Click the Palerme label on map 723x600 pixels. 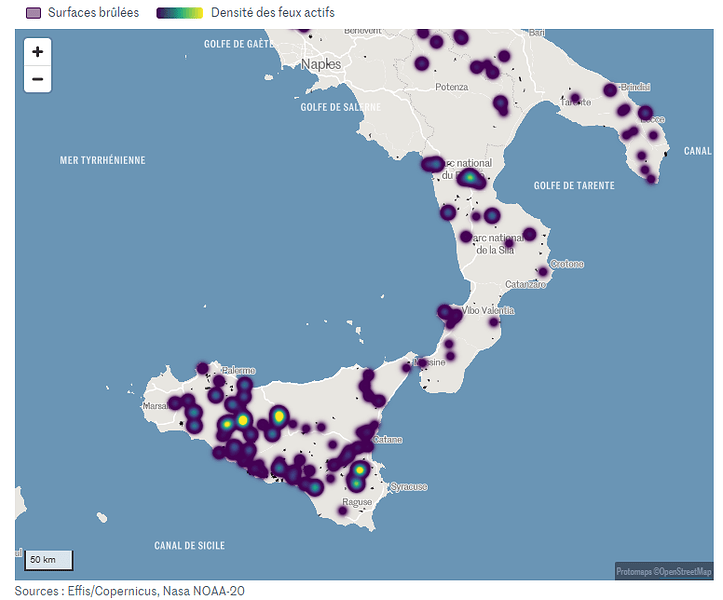click(x=238, y=370)
